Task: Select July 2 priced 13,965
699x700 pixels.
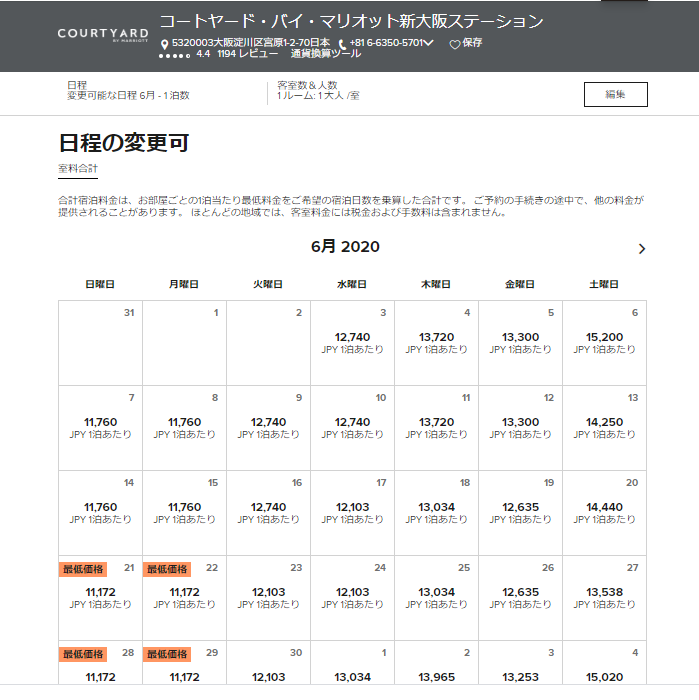Action: point(436,662)
